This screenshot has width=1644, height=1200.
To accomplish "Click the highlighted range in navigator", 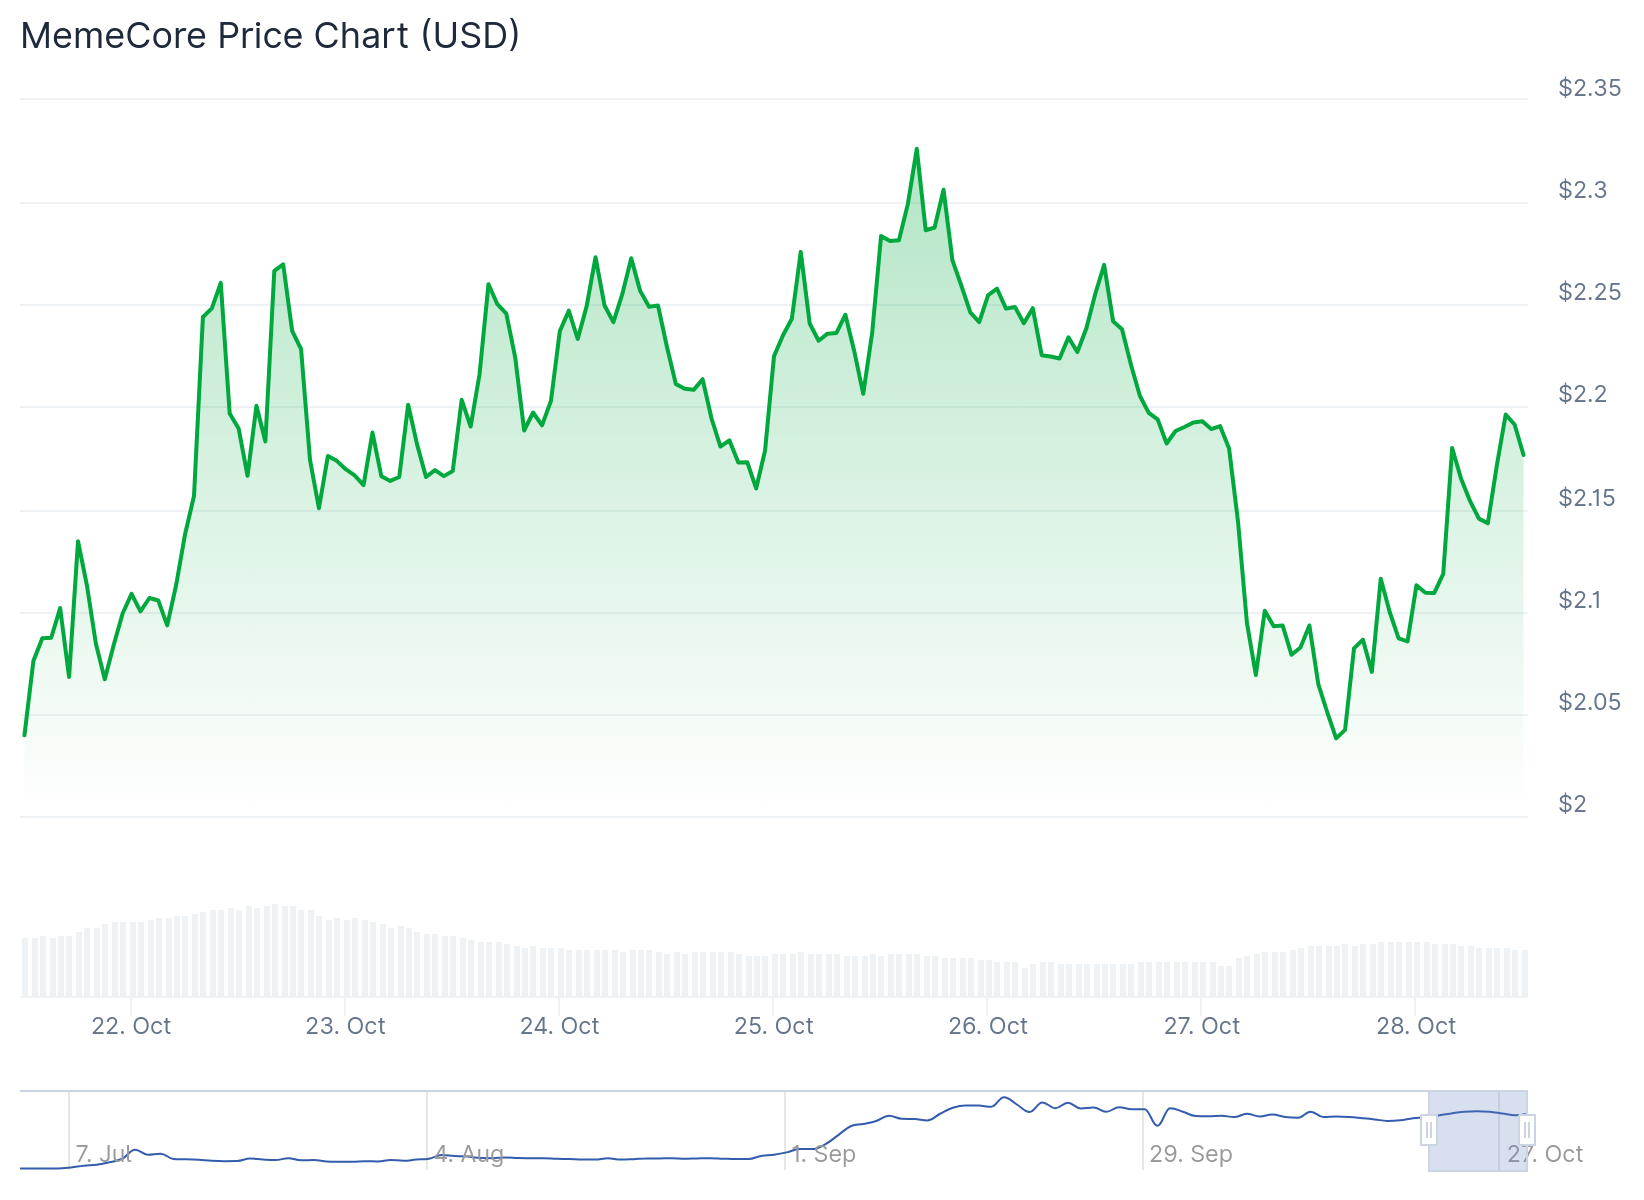I will tap(1478, 1131).
